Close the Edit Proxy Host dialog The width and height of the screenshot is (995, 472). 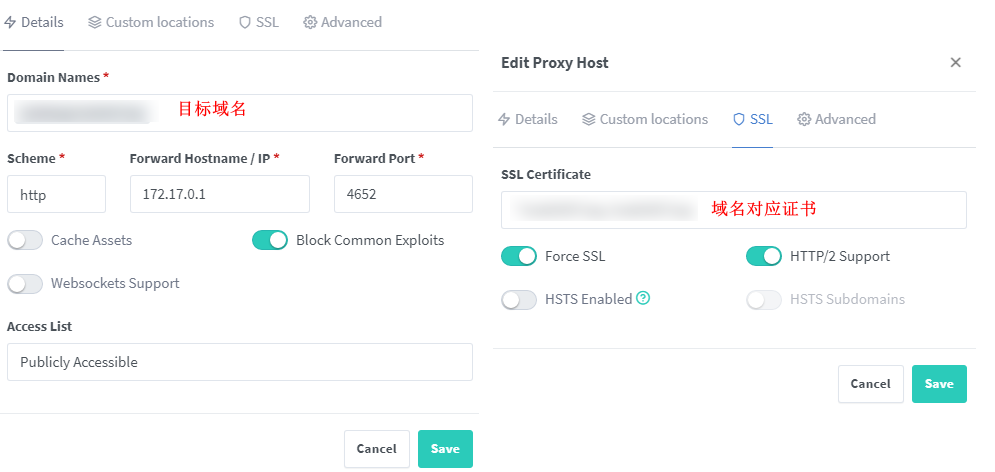click(x=955, y=63)
